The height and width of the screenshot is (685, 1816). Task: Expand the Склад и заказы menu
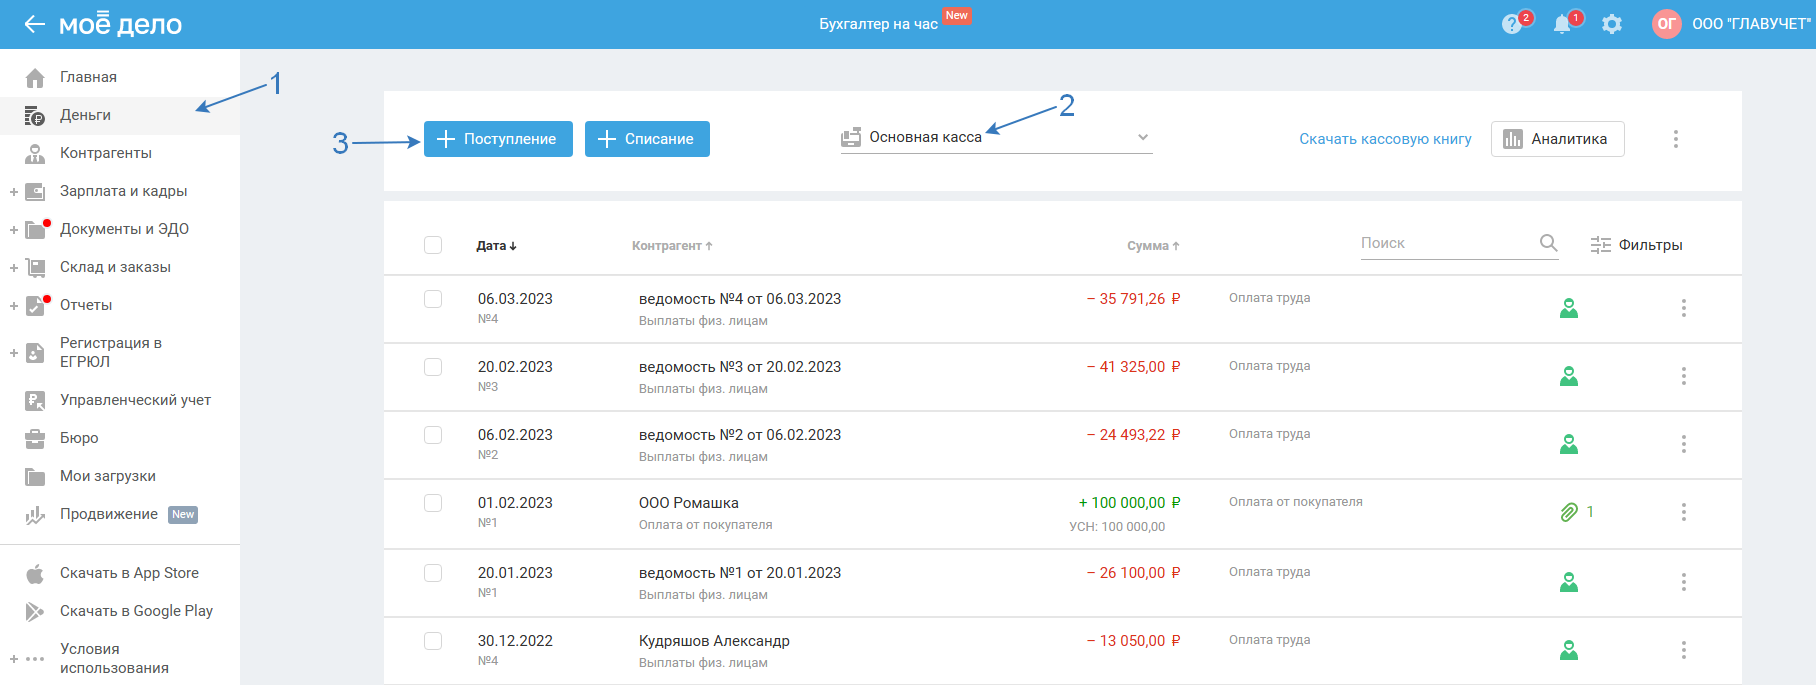[x=14, y=267]
